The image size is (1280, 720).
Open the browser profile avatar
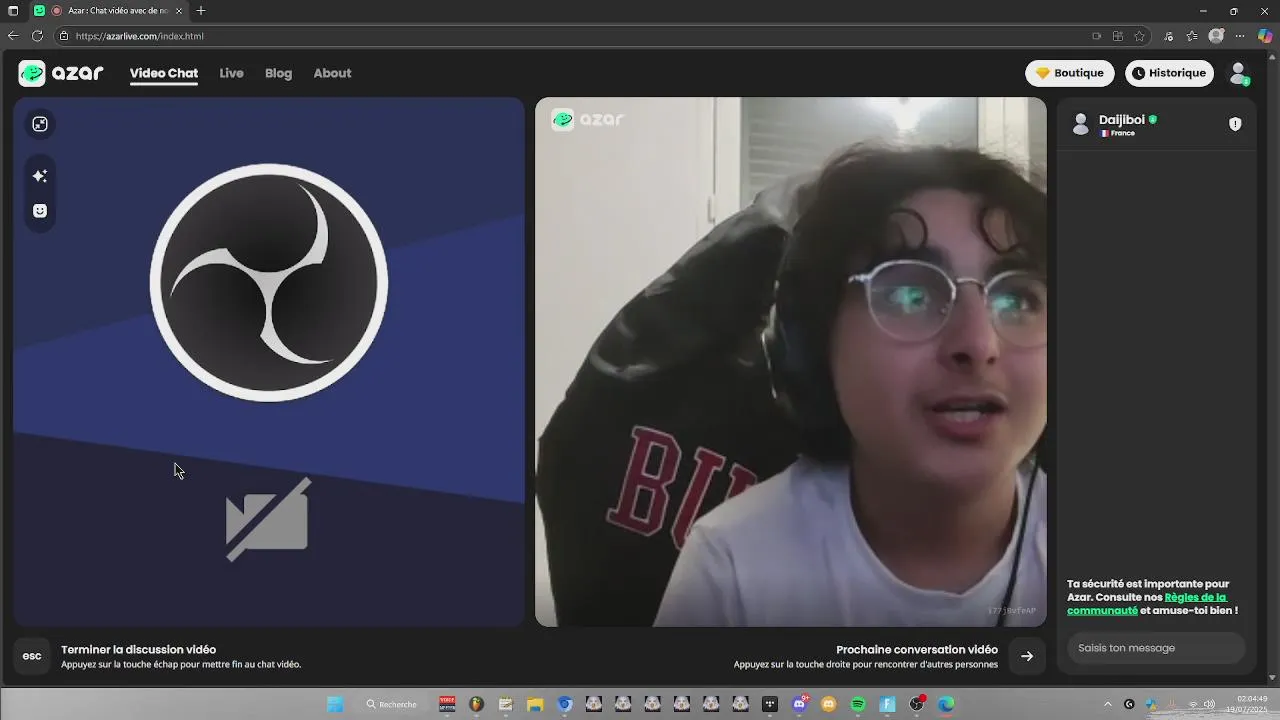pyautogui.click(x=1216, y=36)
